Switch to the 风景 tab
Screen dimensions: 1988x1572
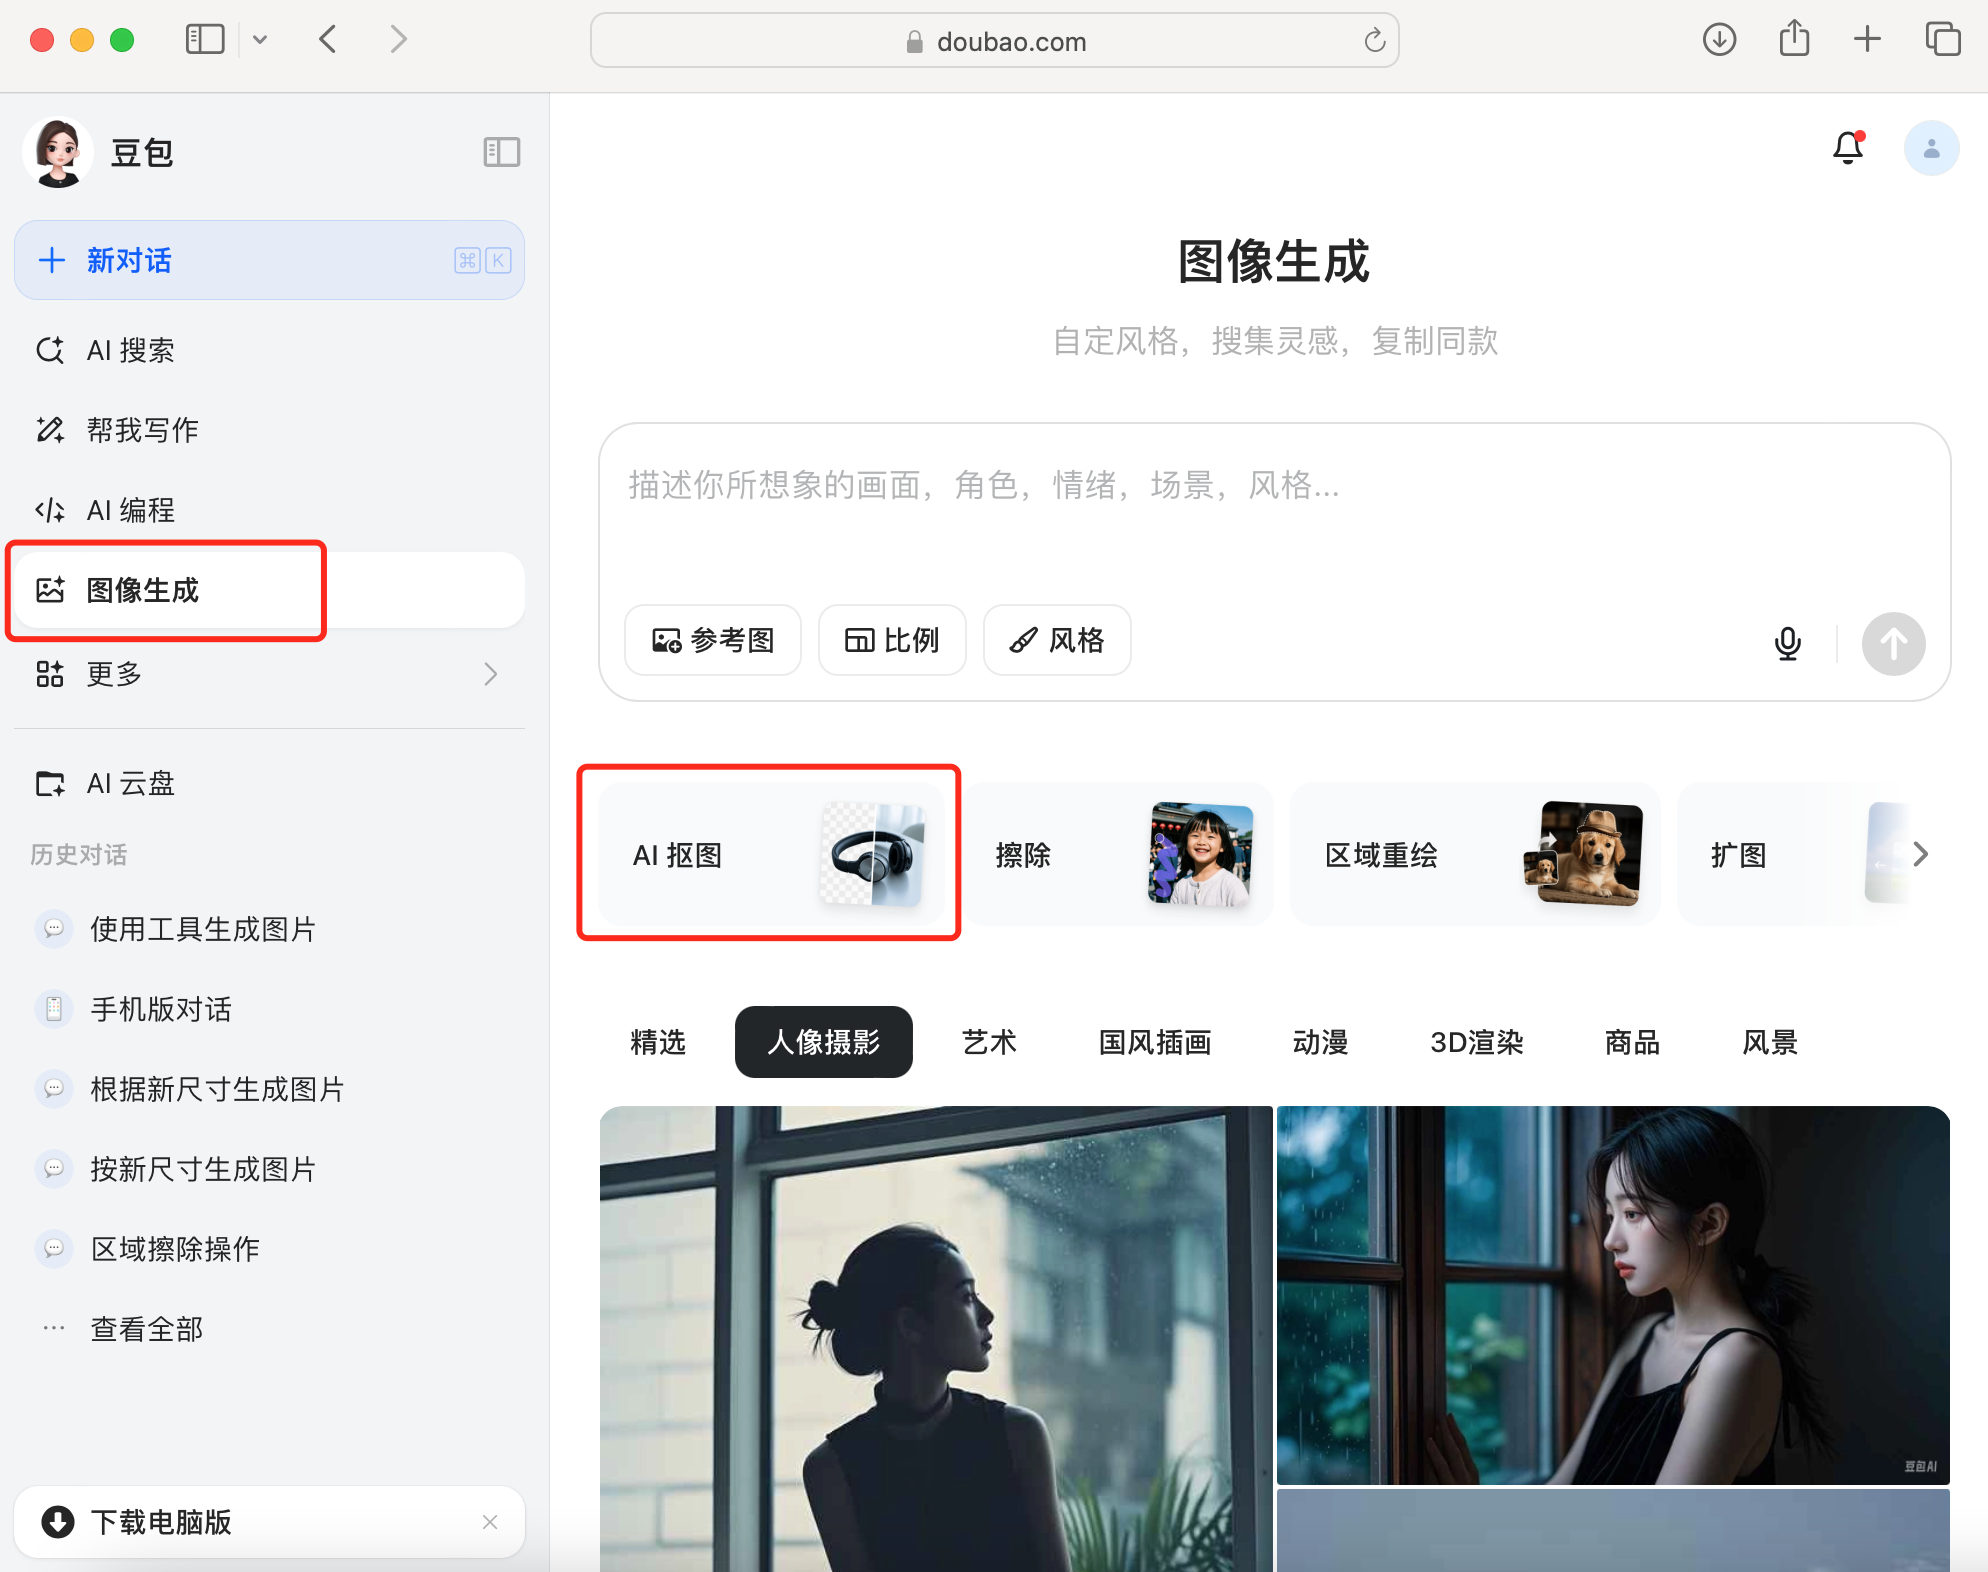click(1770, 1042)
